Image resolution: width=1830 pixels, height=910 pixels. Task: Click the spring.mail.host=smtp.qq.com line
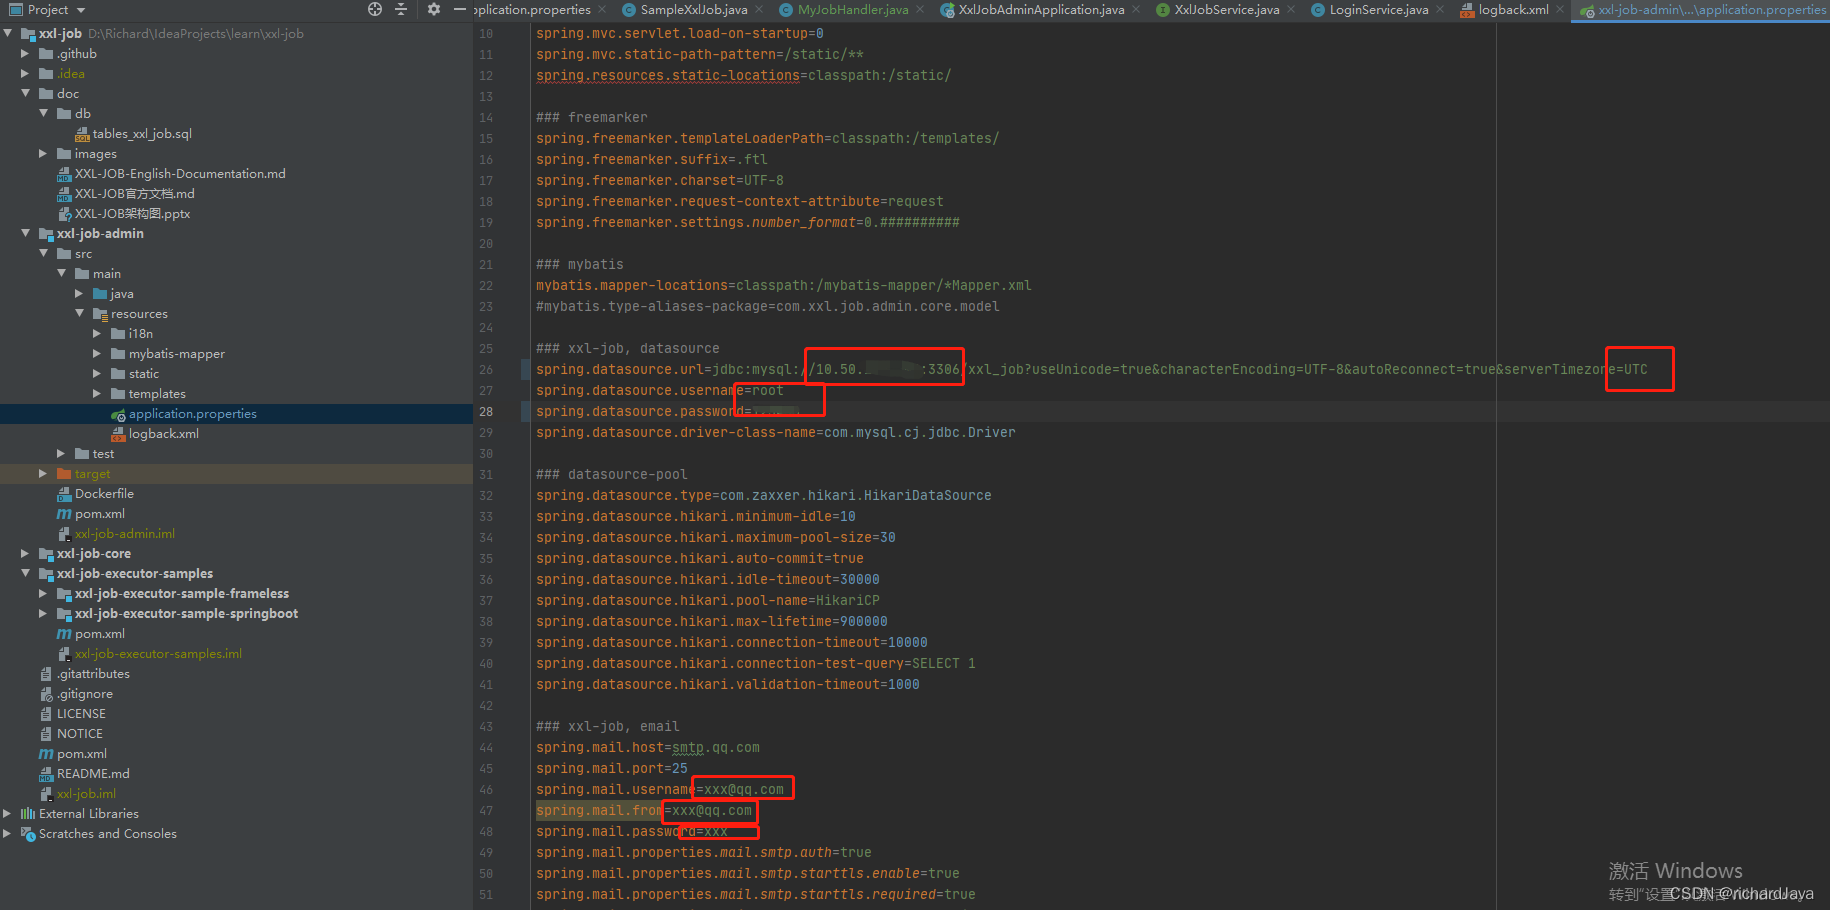tap(647, 747)
